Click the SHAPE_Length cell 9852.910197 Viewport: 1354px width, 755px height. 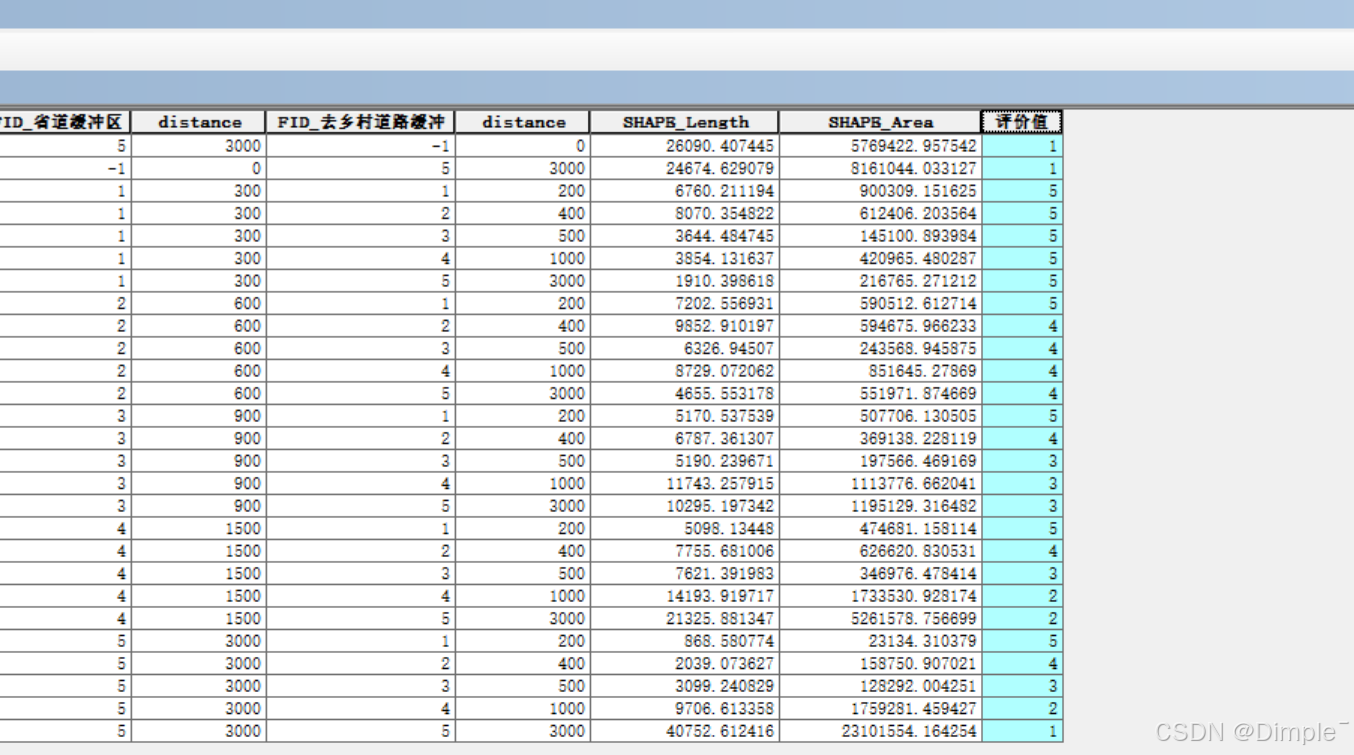[685, 325]
